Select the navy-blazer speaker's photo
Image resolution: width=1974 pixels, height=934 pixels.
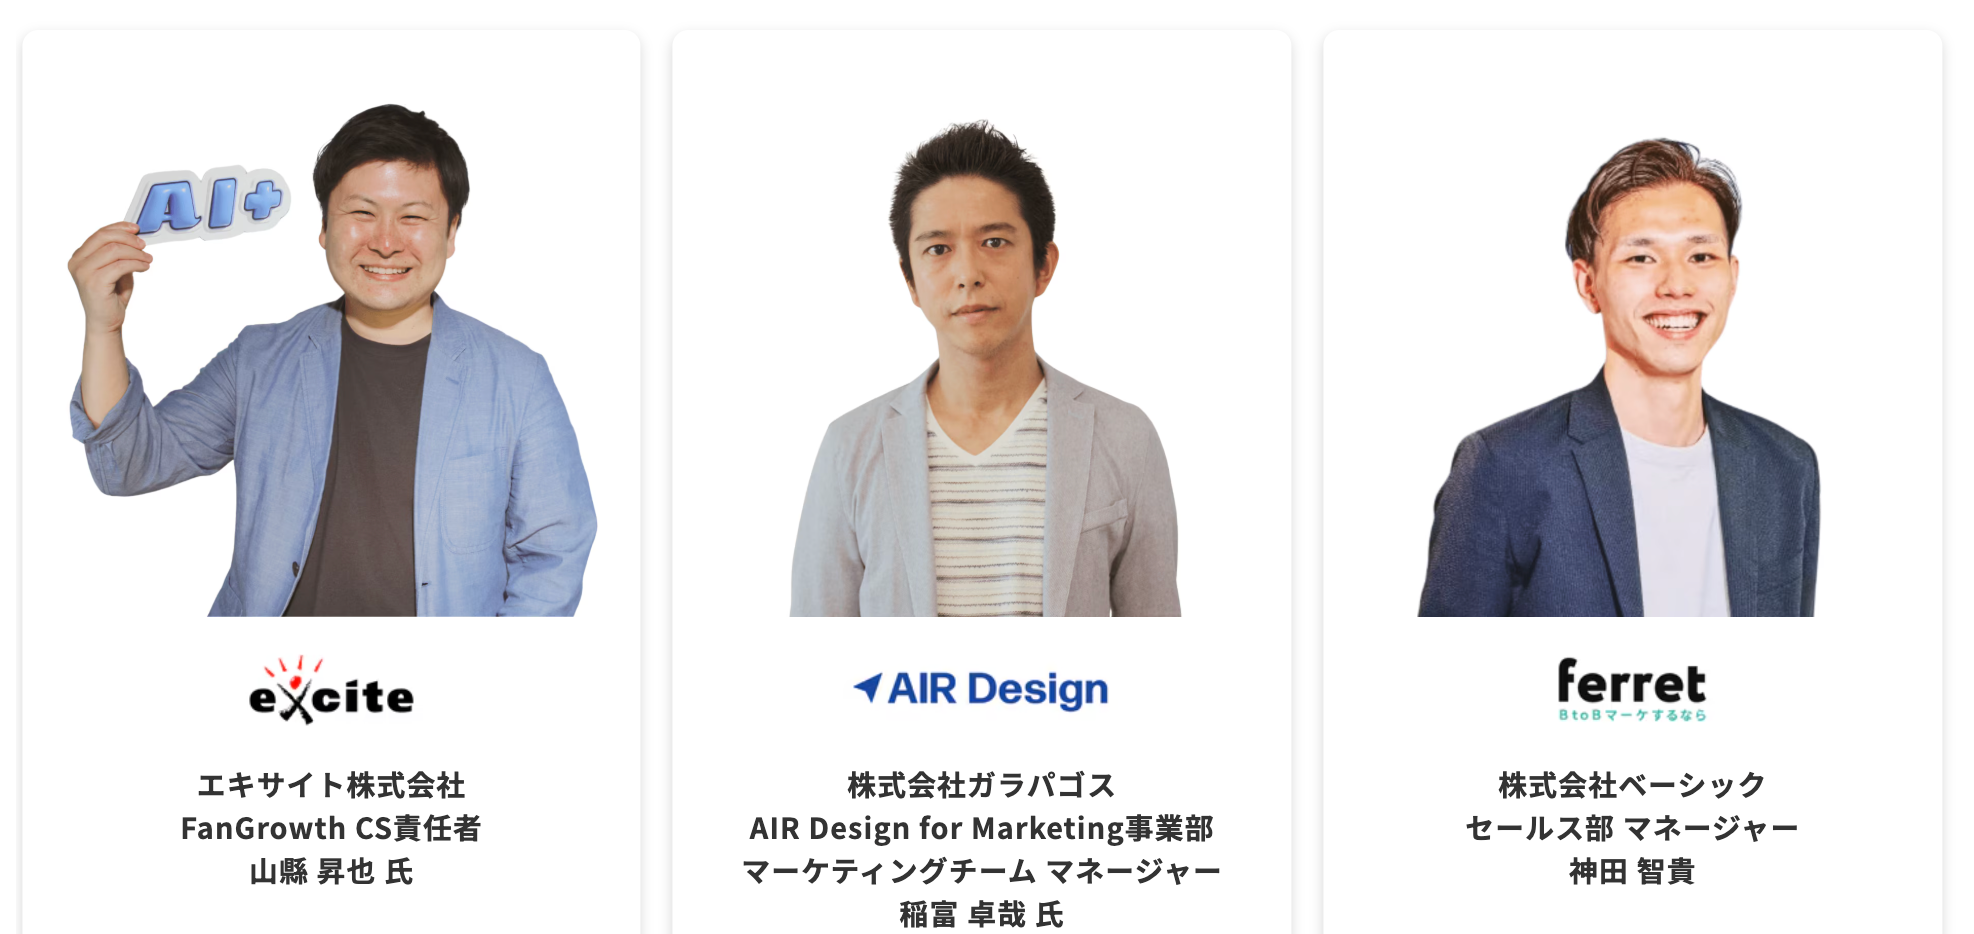[1620, 376]
